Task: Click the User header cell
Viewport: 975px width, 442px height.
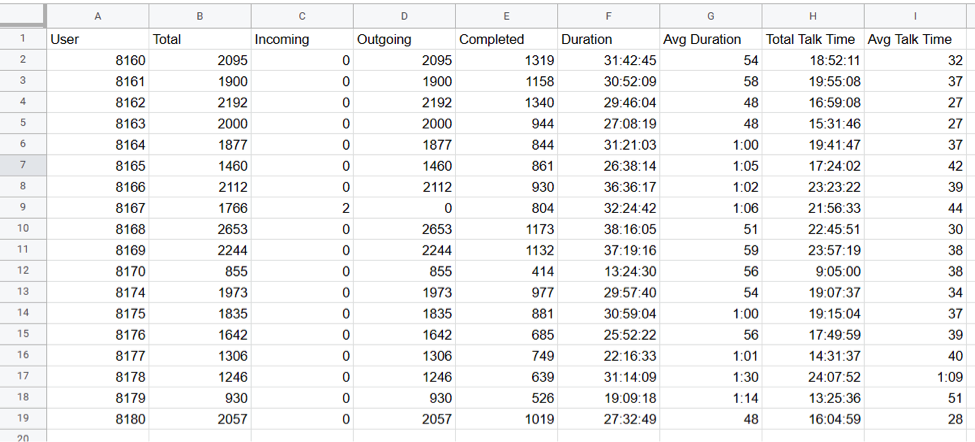Action: (x=97, y=39)
